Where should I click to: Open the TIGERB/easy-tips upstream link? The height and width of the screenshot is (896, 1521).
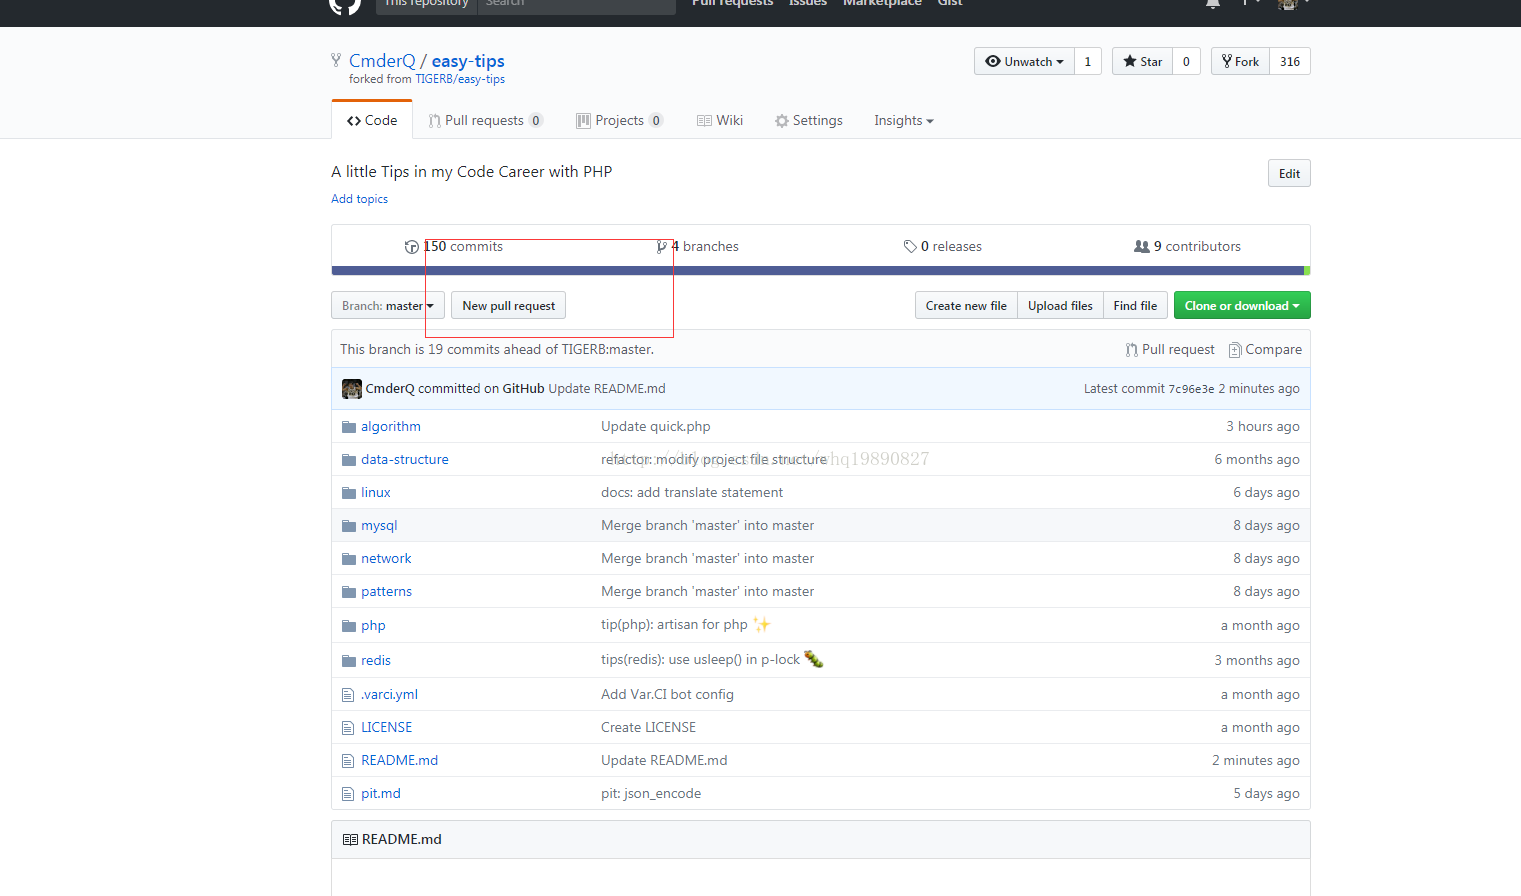coord(460,79)
